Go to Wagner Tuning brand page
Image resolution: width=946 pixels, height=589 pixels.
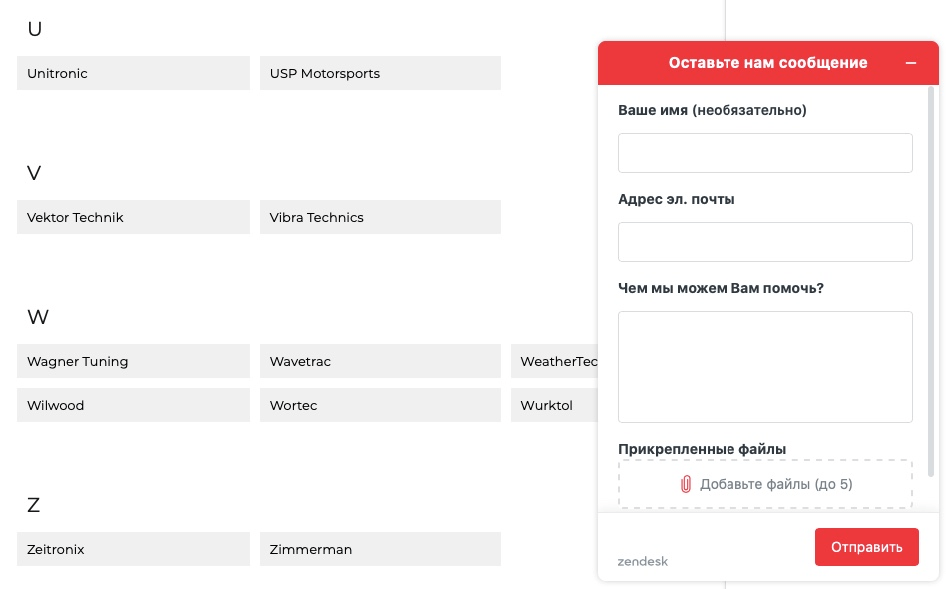coord(133,361)
